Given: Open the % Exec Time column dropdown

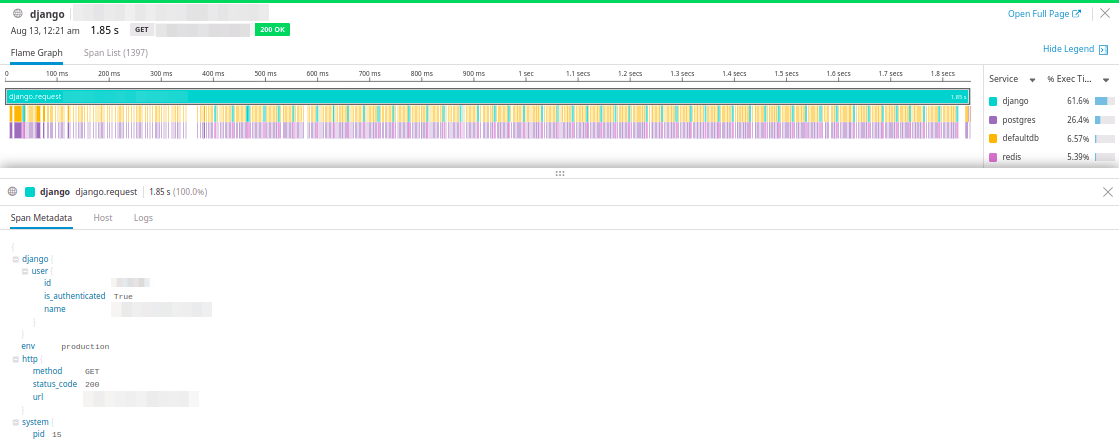Looking at the screenshot, I should point(1105,80).
